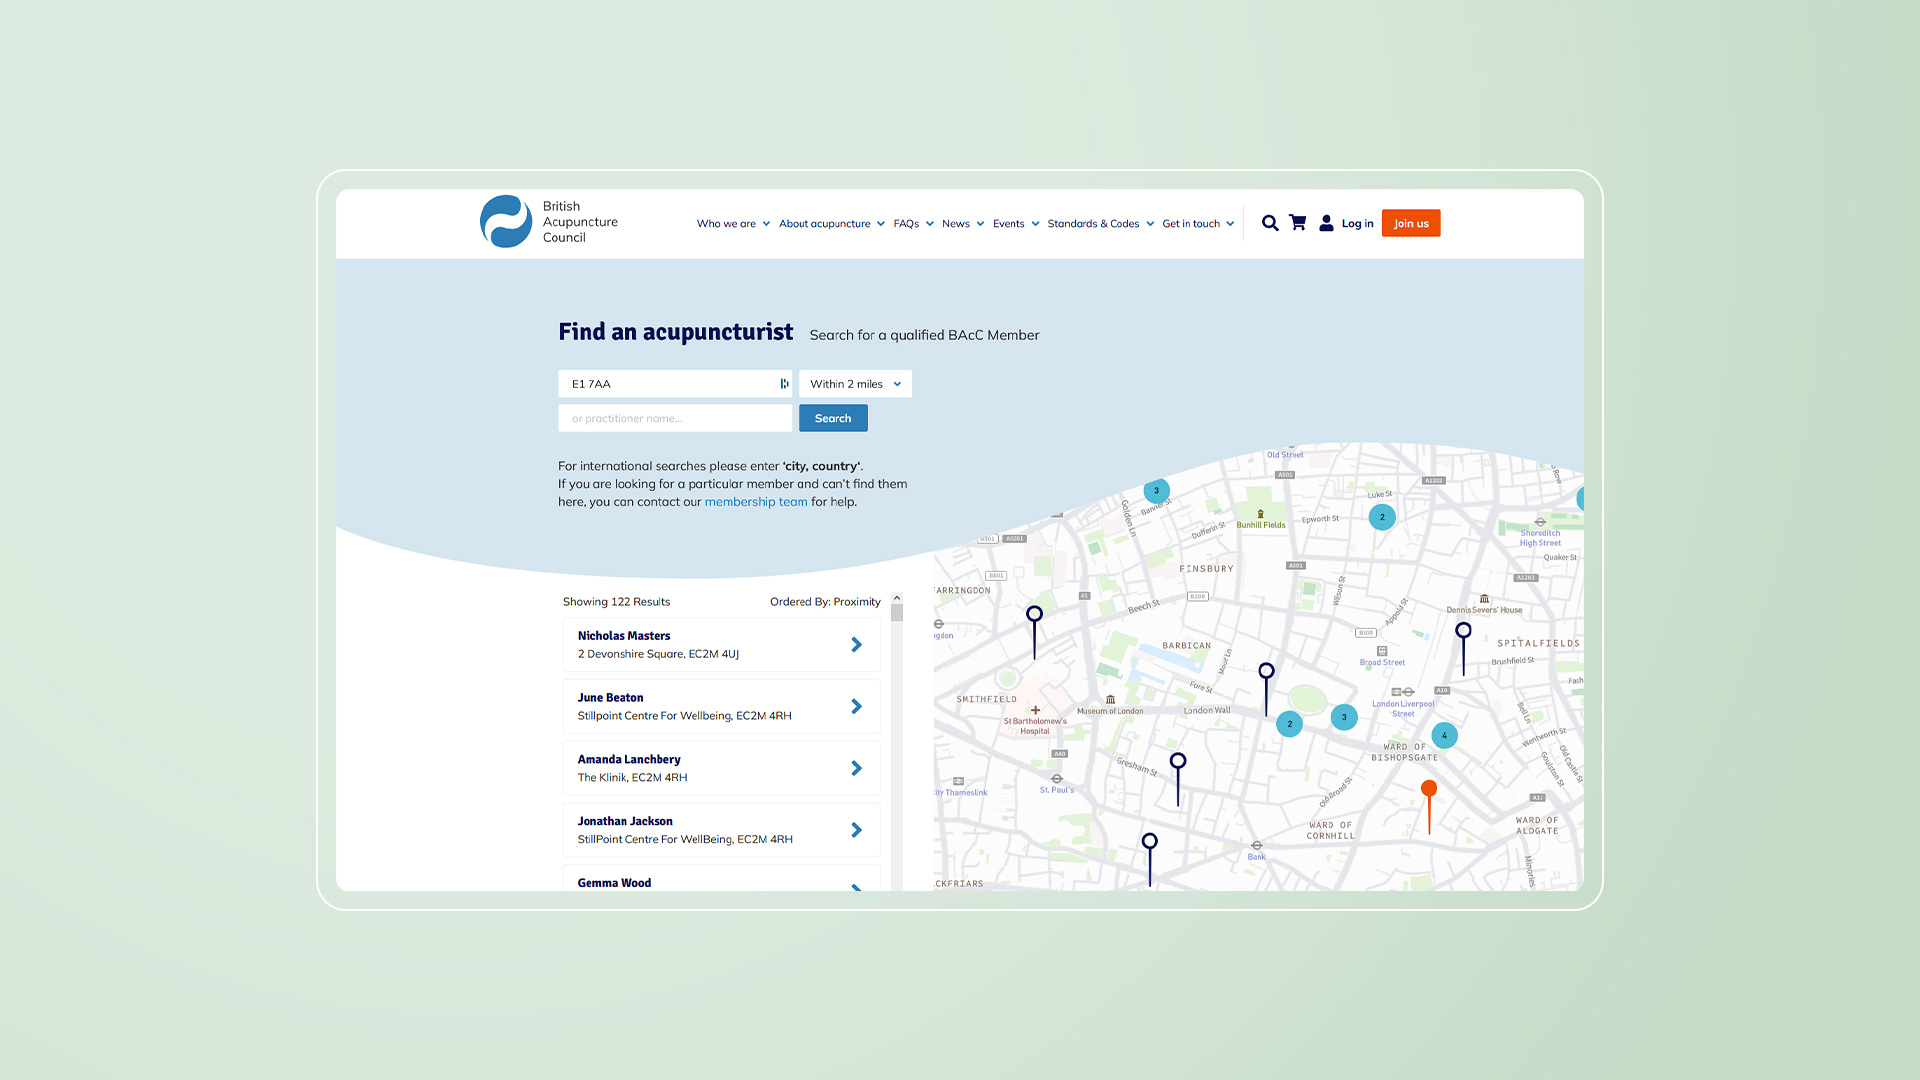
Task: Open June Beaton result arrow
Action: click(x=856, y=707)
